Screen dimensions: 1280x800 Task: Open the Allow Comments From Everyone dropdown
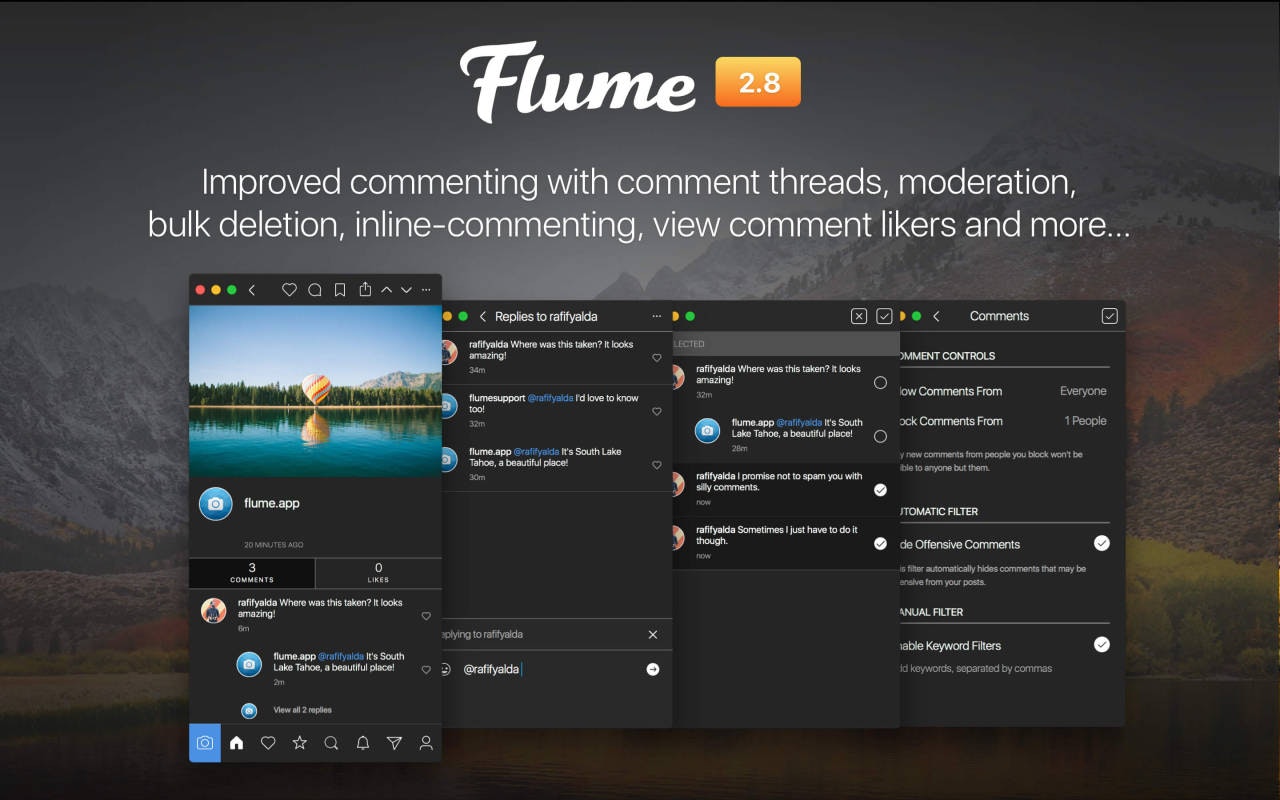(x=1083, y=391)
